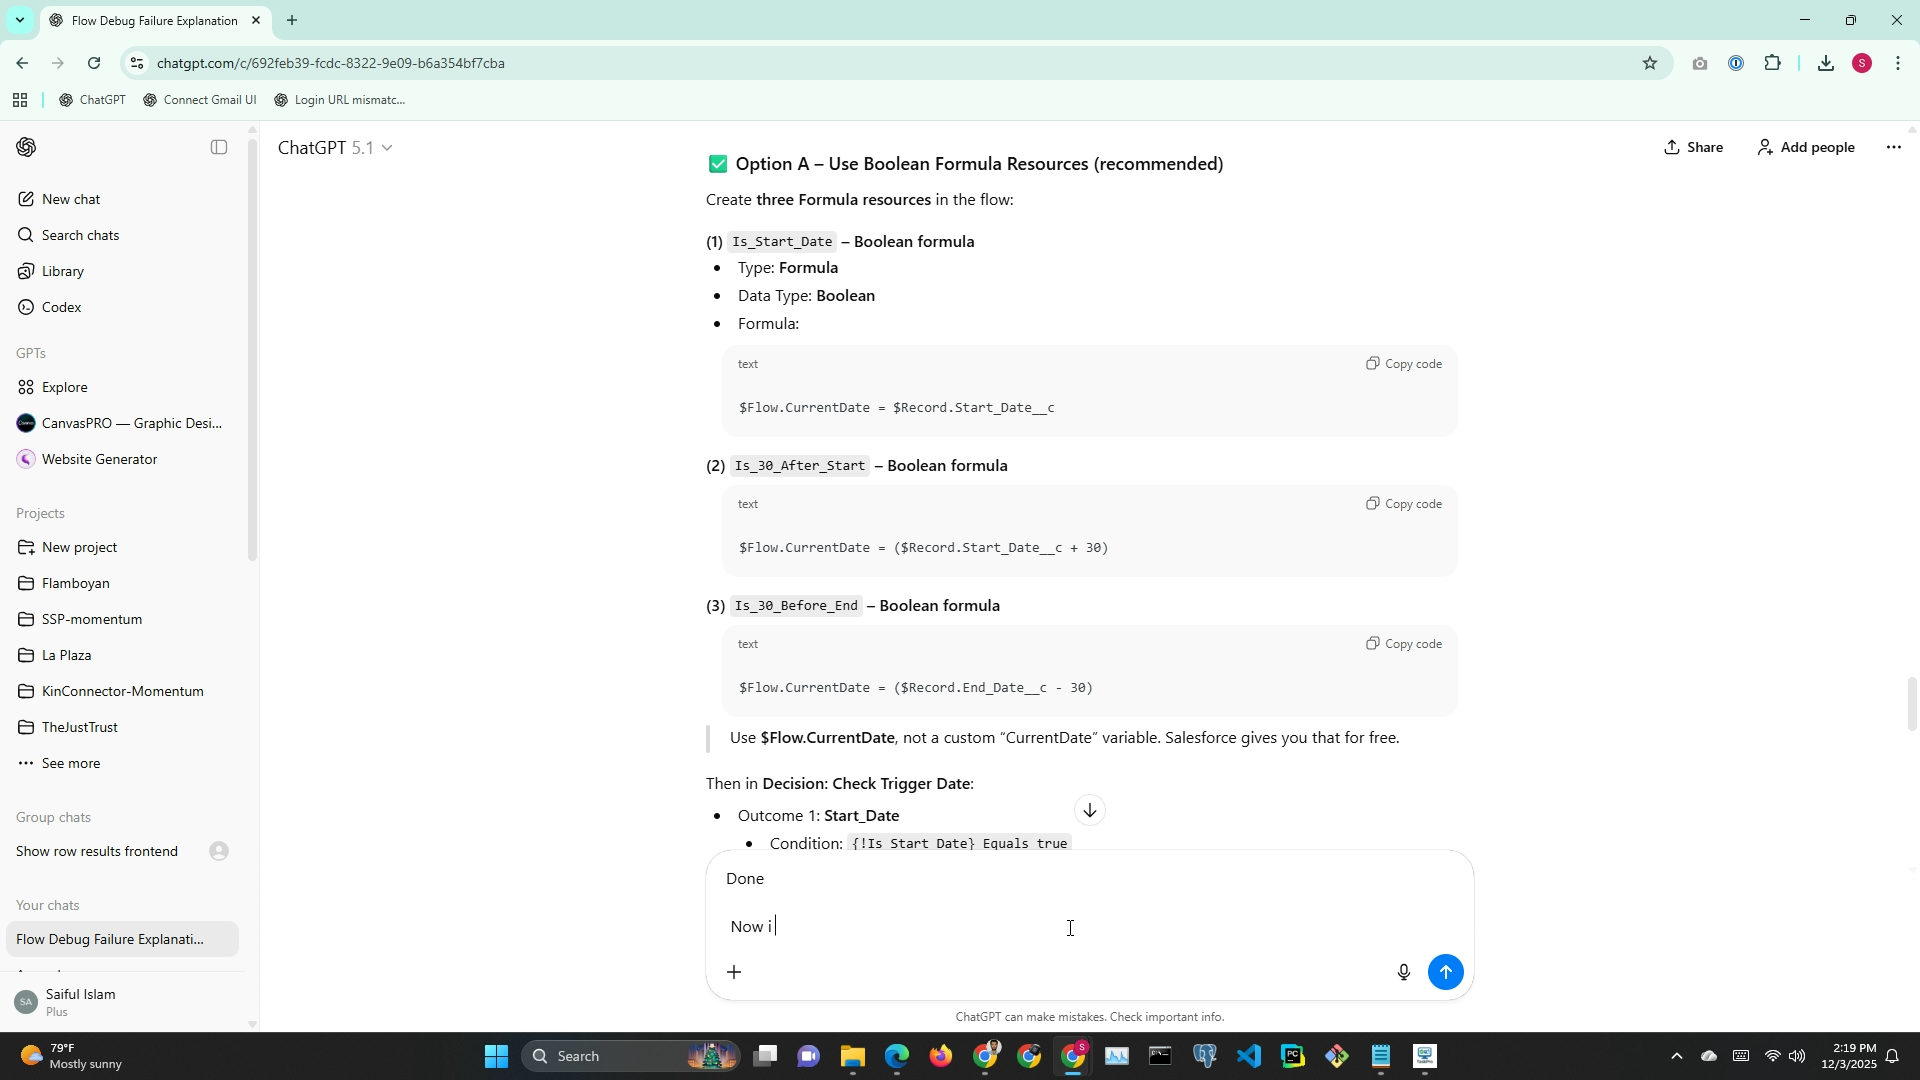Screen dimensions: 1920x1080
Task: Open the three-dot conversation options menu
Action: click(x=1893, y=147)
